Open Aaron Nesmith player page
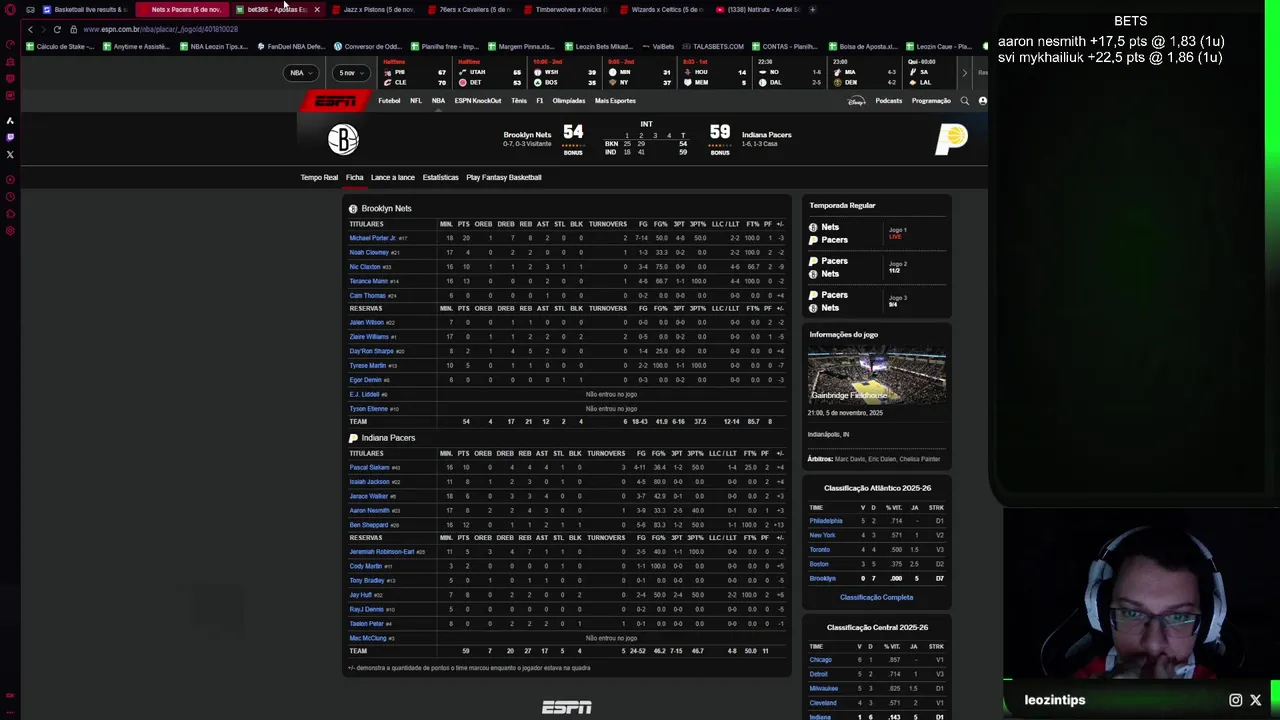This screenshot has width=1280, height=720. [x=369, y=510]
